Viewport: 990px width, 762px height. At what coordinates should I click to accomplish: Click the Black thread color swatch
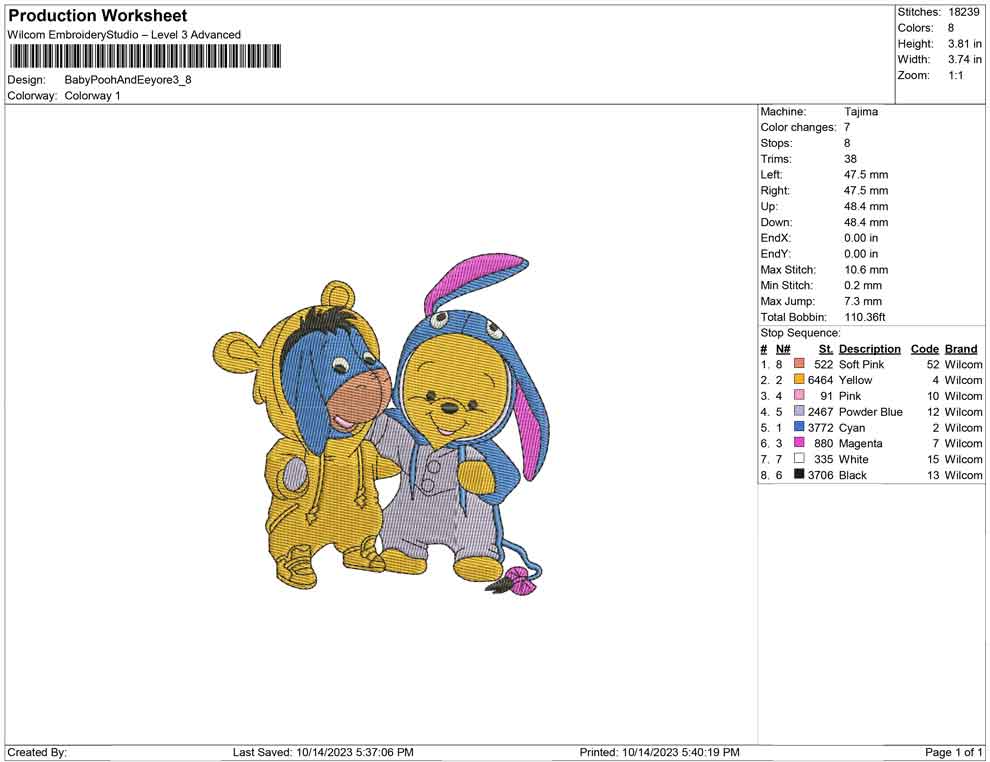coord(799,474)
